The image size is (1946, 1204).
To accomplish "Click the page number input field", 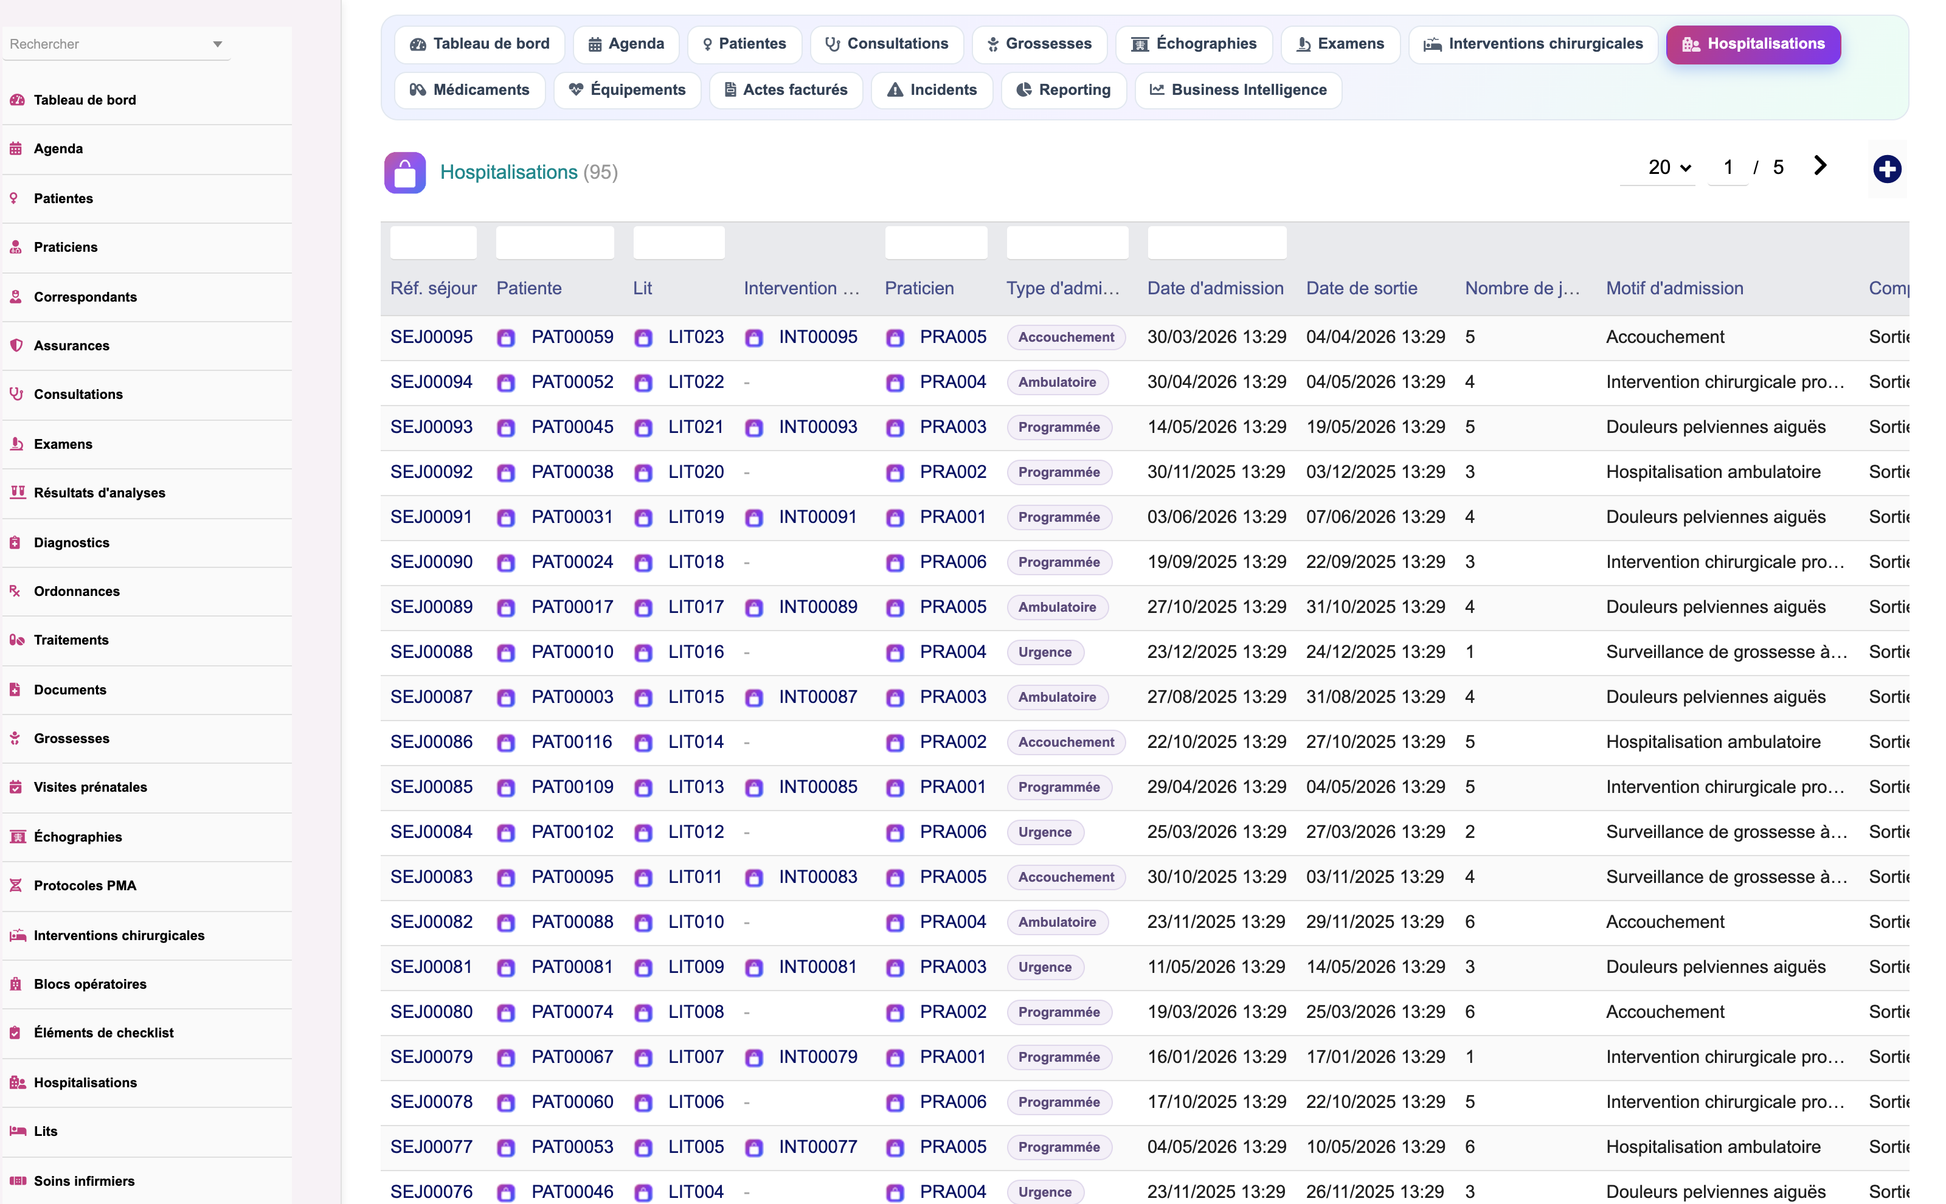I will click(x=1728, y=167).
